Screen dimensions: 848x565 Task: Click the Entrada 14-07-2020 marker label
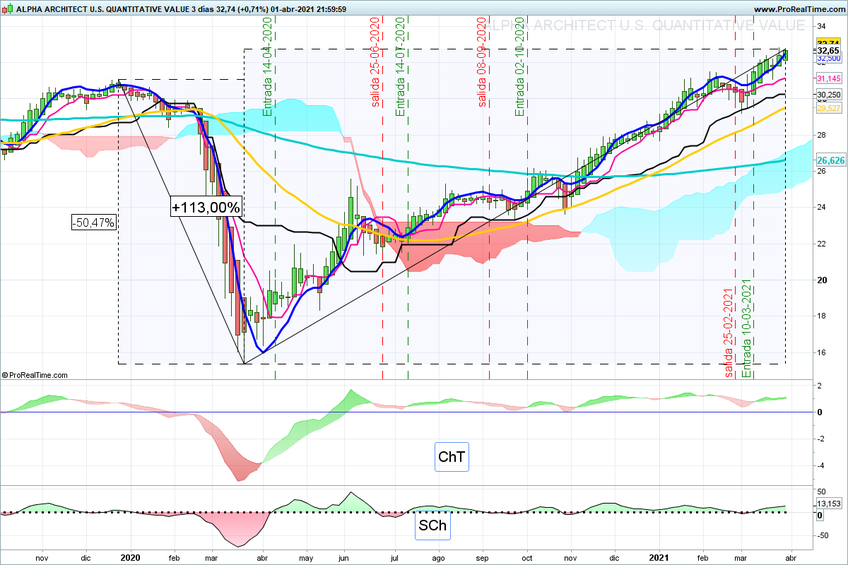[400, 67]
